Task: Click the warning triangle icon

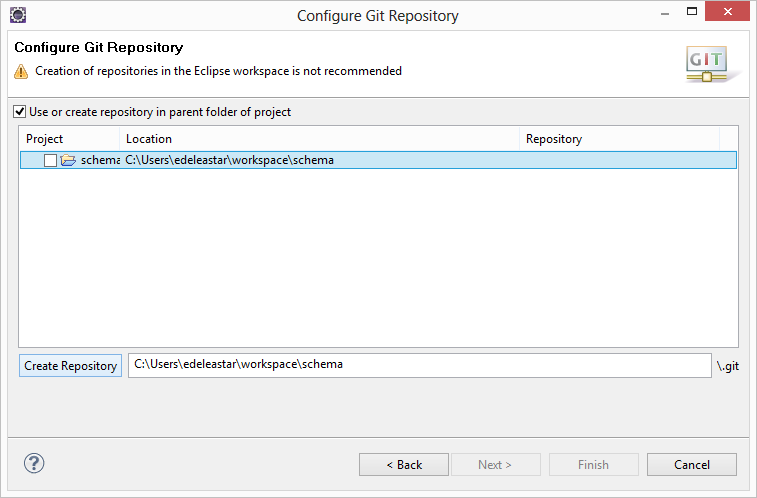Action: point(21,71)
